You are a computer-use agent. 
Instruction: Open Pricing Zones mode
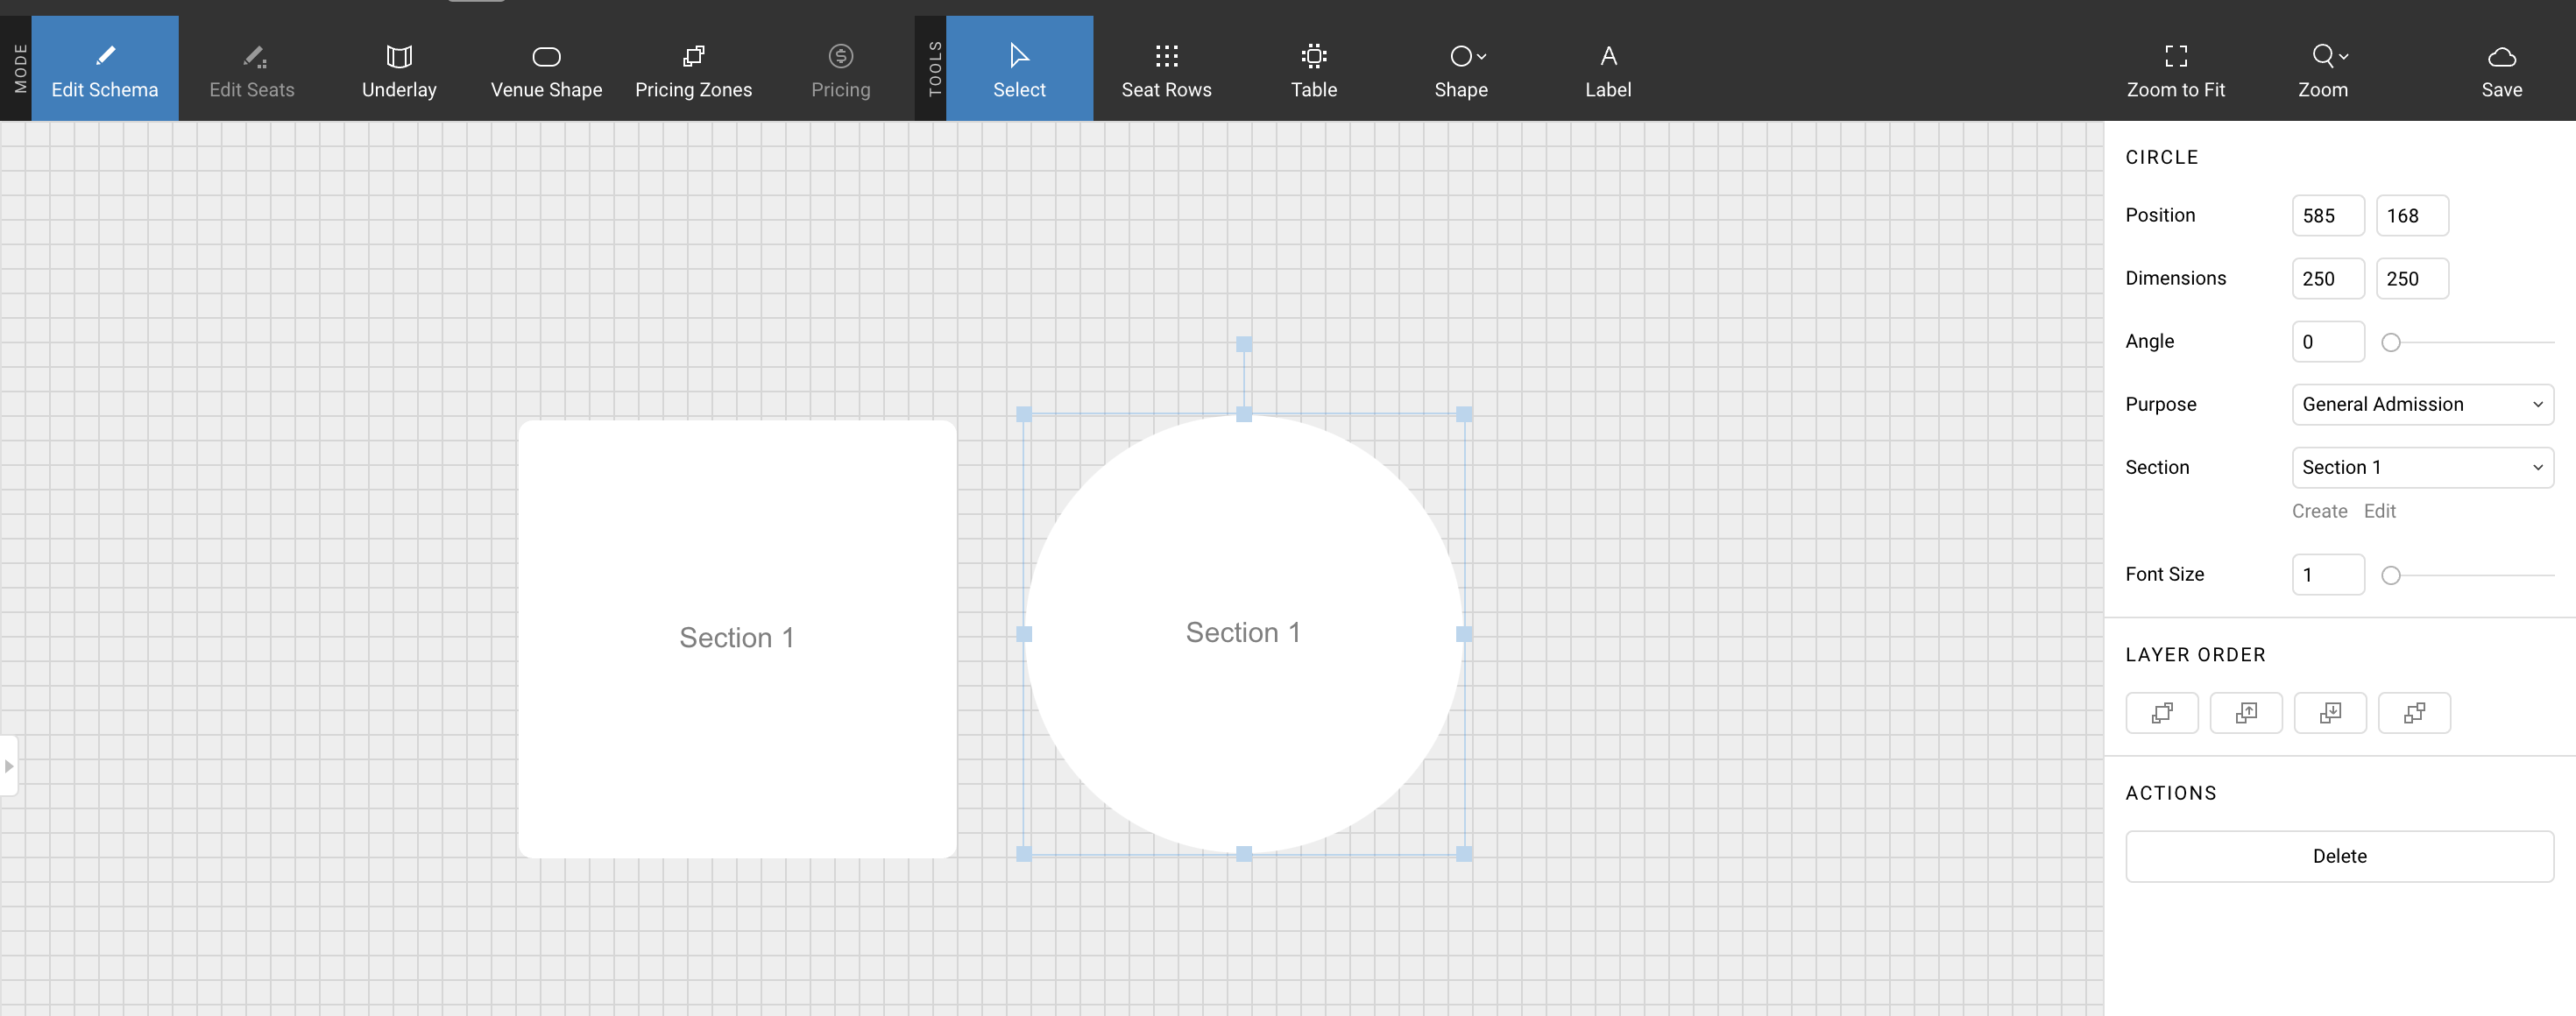coord(693,69)
